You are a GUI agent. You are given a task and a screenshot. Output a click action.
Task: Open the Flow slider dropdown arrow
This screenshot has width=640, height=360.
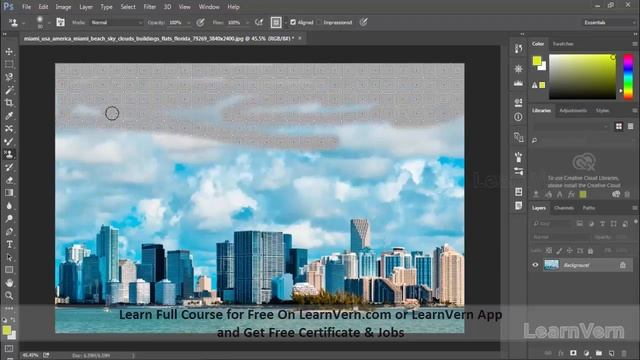click(247, 23)
